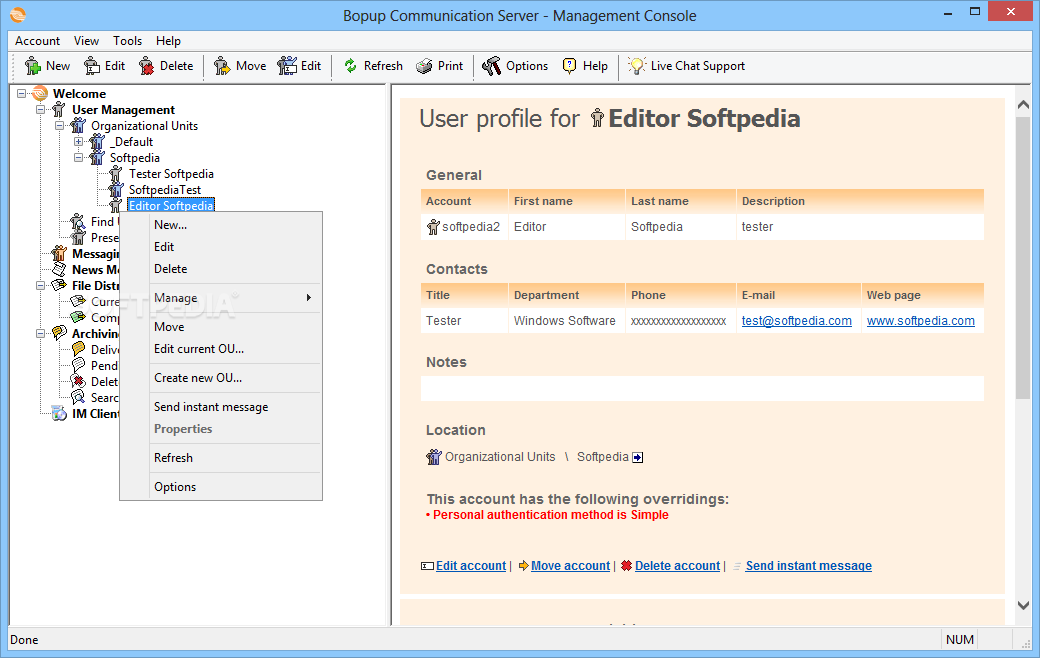Image resolution: width=1040 pixels, height=658 pixels.
Task: Click the second Edit toolbar button, beside Move
Action: (x=299, y=66)
